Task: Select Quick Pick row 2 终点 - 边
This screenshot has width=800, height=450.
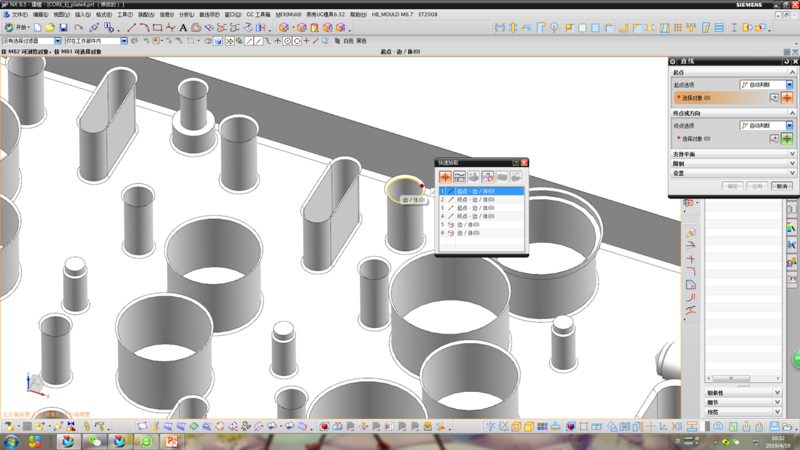Action: tap(482, 199)
